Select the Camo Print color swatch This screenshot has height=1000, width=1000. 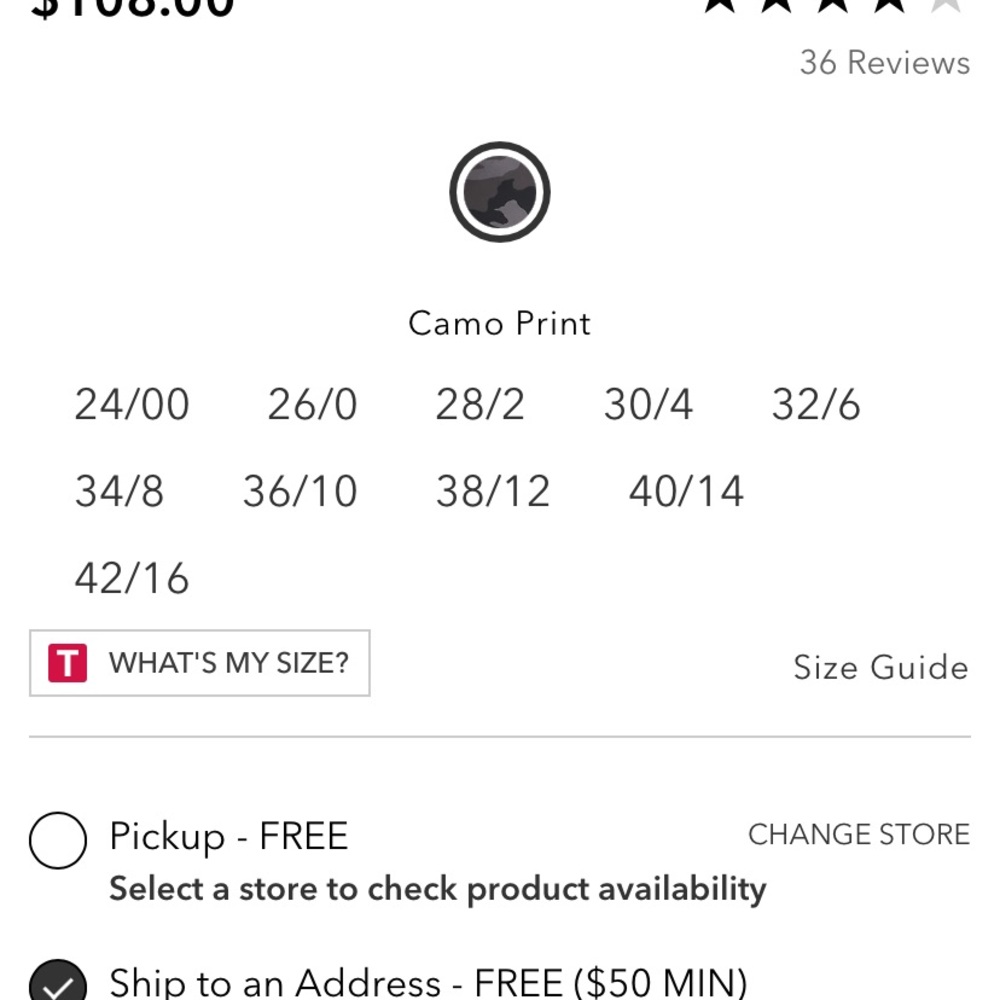click(x=500, y=192)
